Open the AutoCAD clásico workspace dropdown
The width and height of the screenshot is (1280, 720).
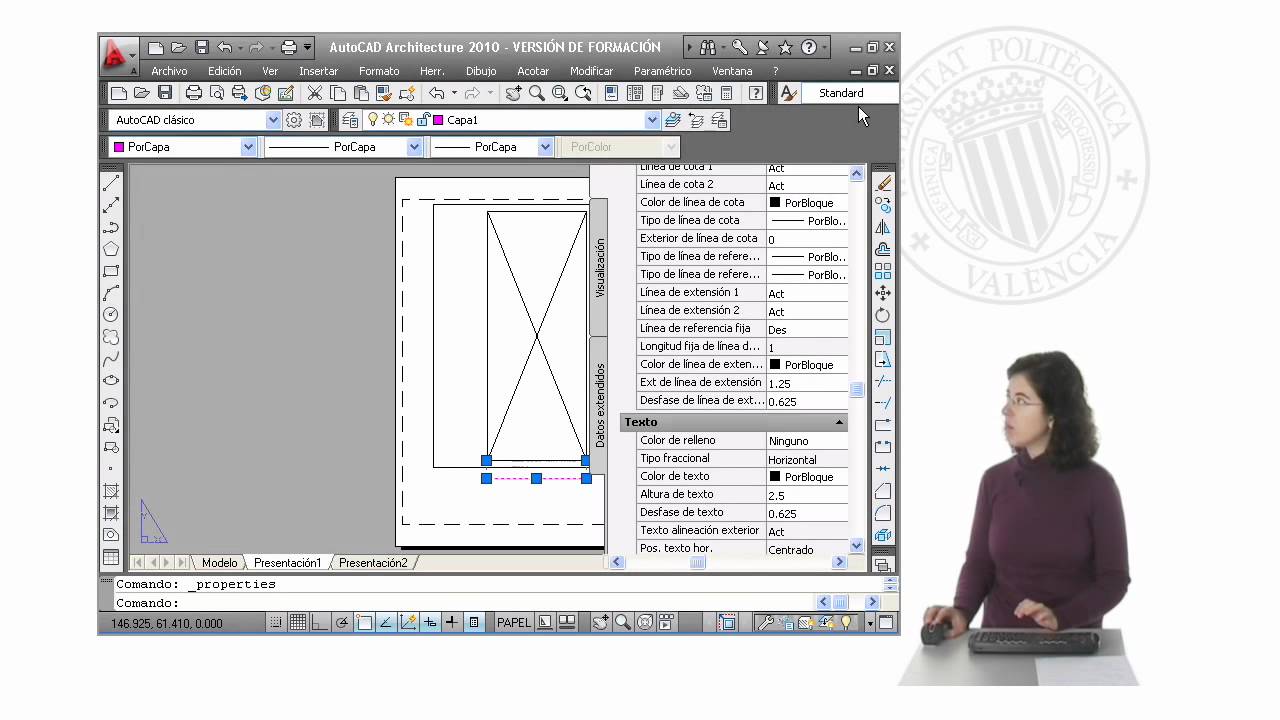(273, 120)
